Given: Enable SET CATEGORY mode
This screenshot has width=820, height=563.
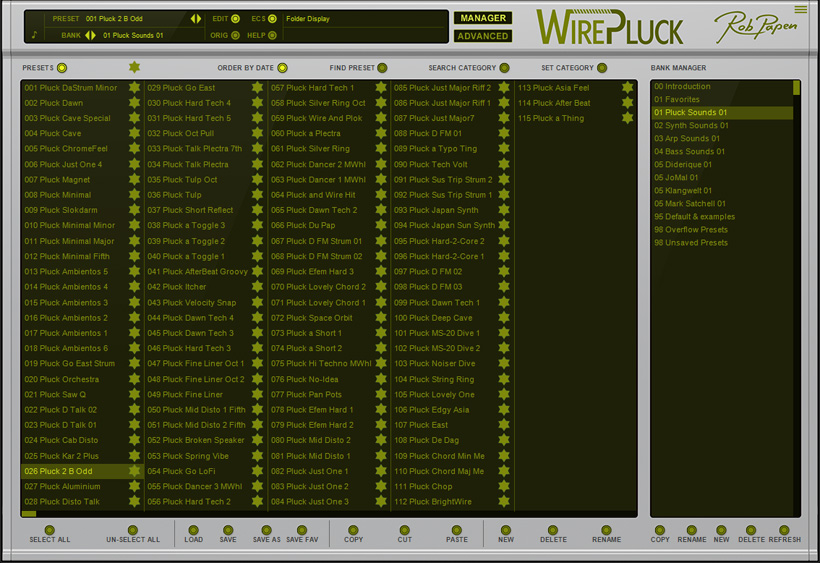Looking at the screenshot, I should 602,68.
